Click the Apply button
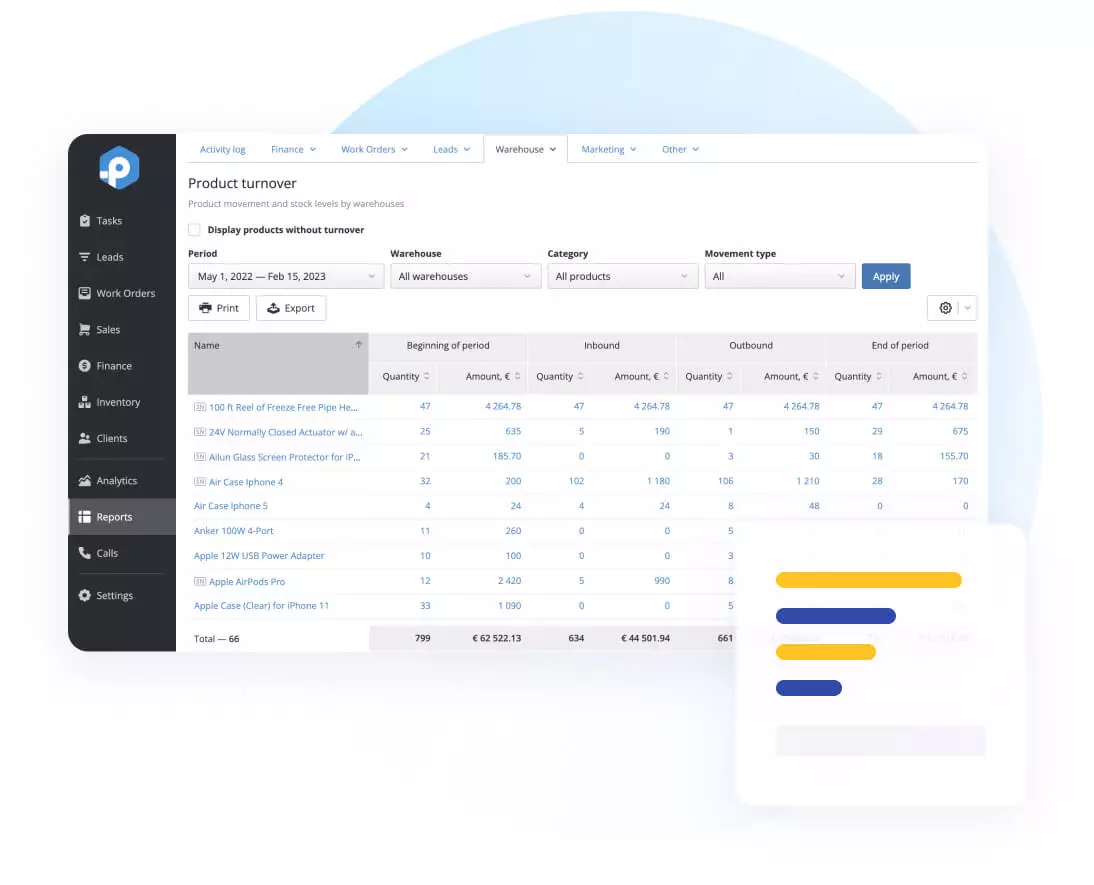 pyautogui.click(x=886, y=275)
